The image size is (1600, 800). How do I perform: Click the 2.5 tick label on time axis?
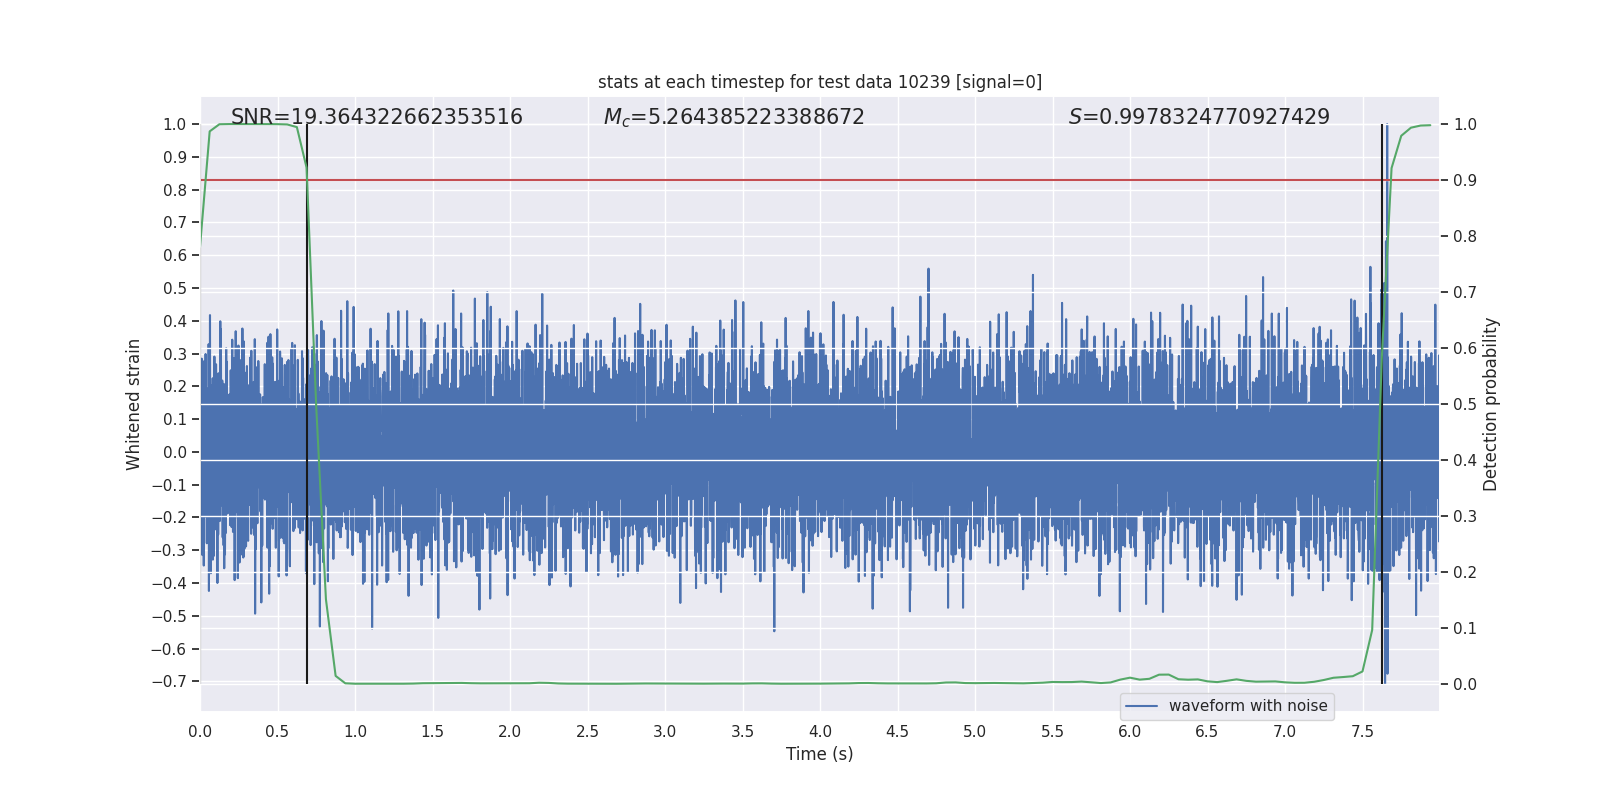pyautogui.click(x=587, y=732)
